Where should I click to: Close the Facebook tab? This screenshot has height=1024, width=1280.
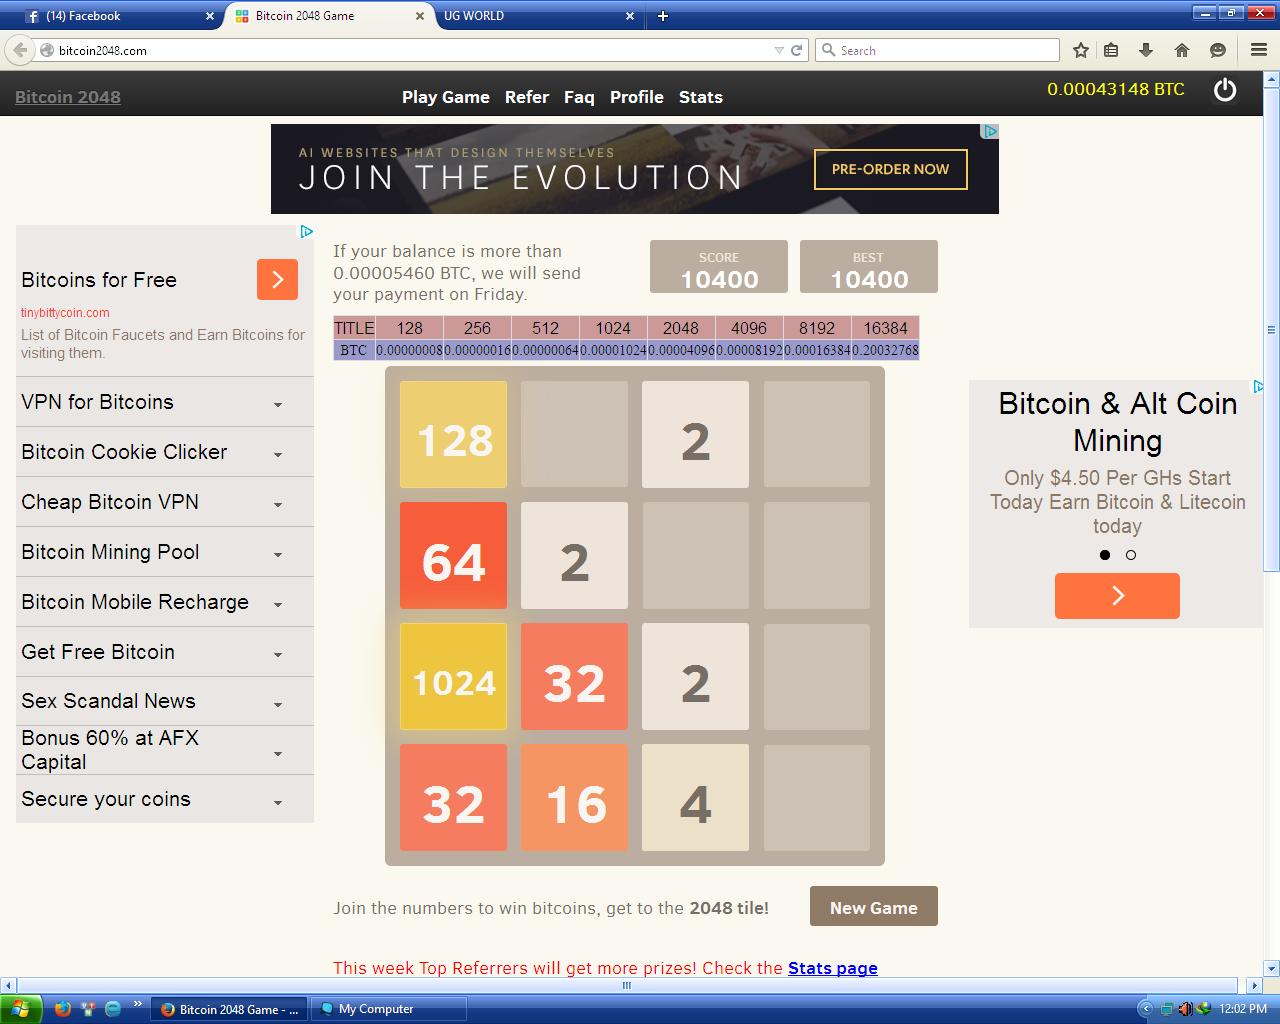[x=210, y=16]
